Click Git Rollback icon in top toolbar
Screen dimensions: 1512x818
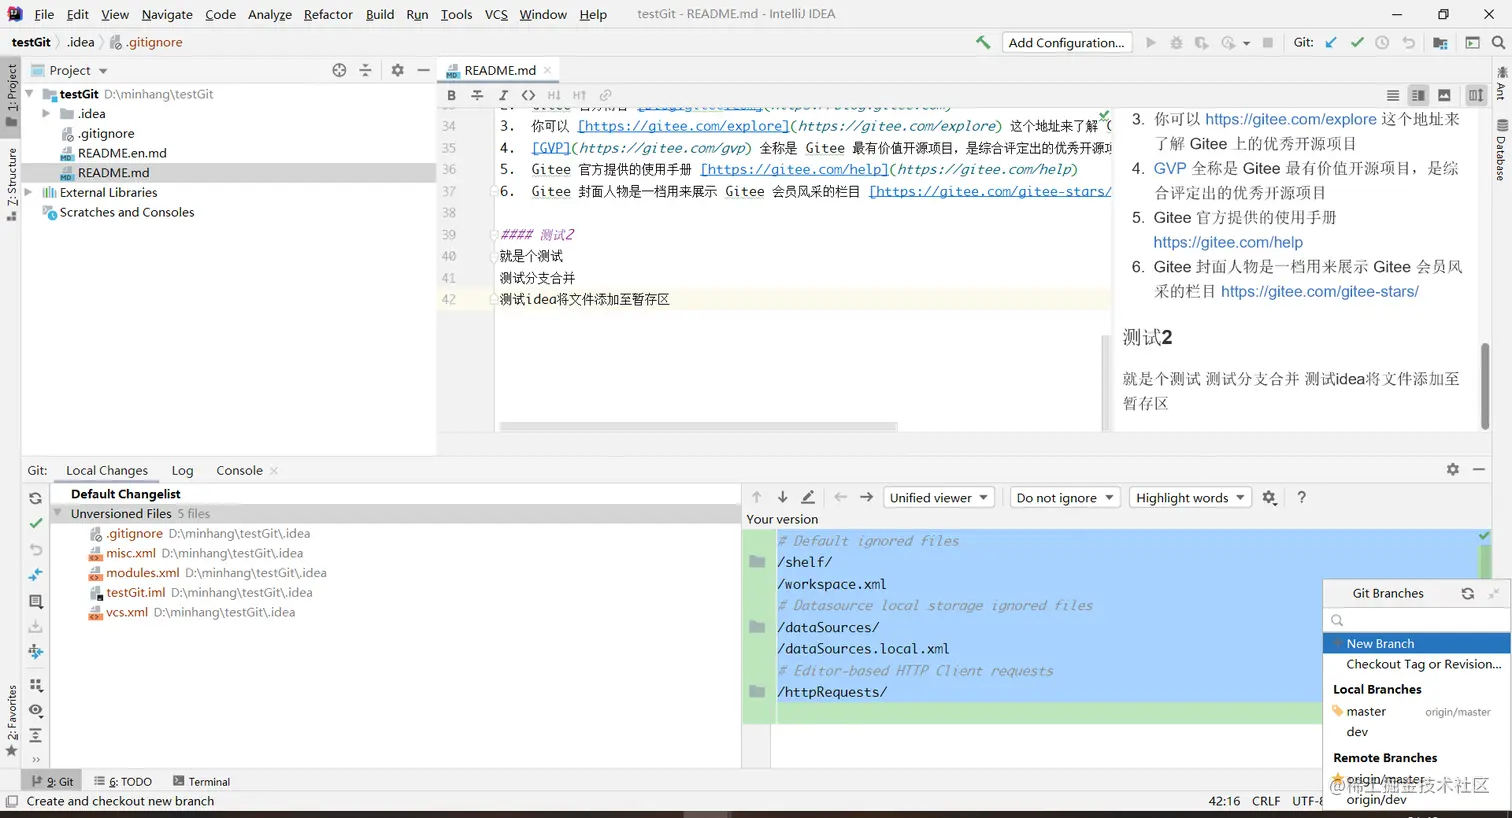coord(1408,42)
